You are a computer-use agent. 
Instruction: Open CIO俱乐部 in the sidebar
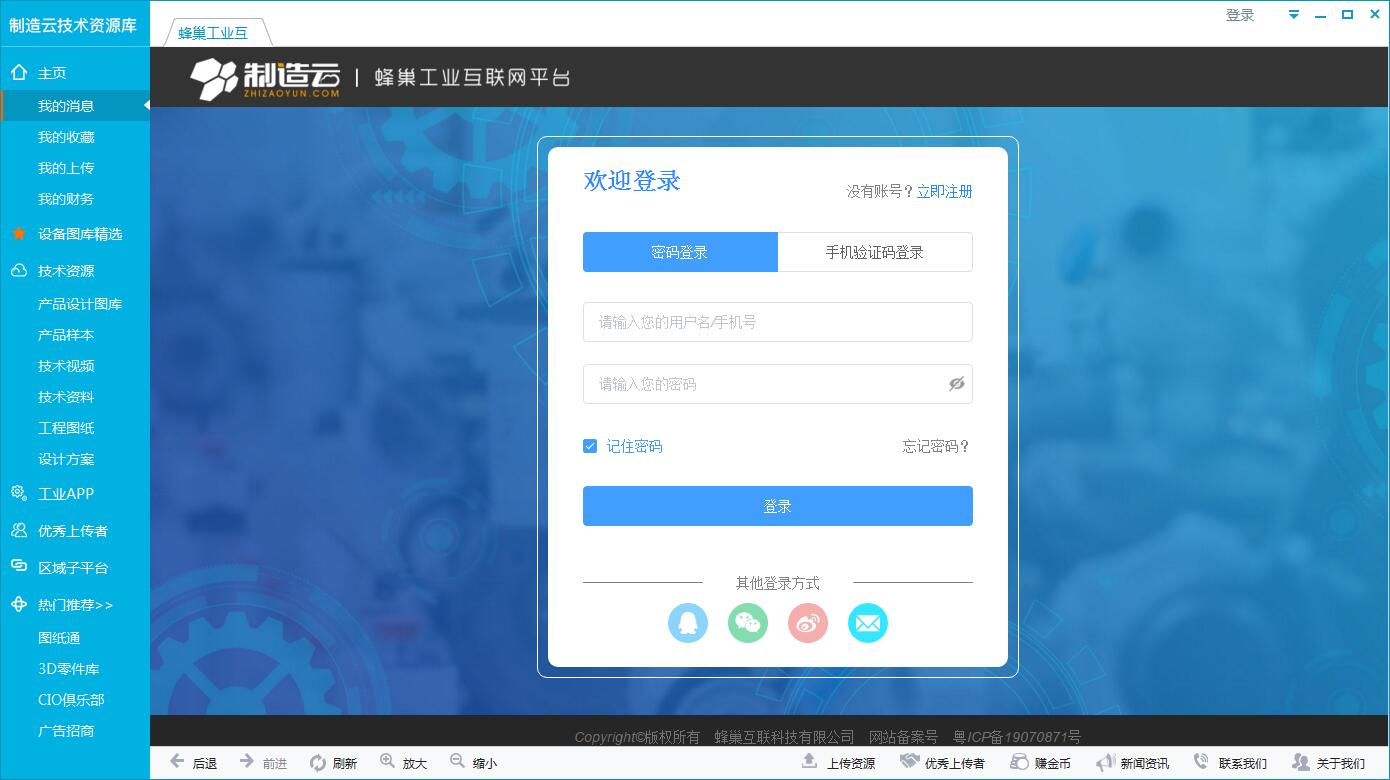point(71,700)
